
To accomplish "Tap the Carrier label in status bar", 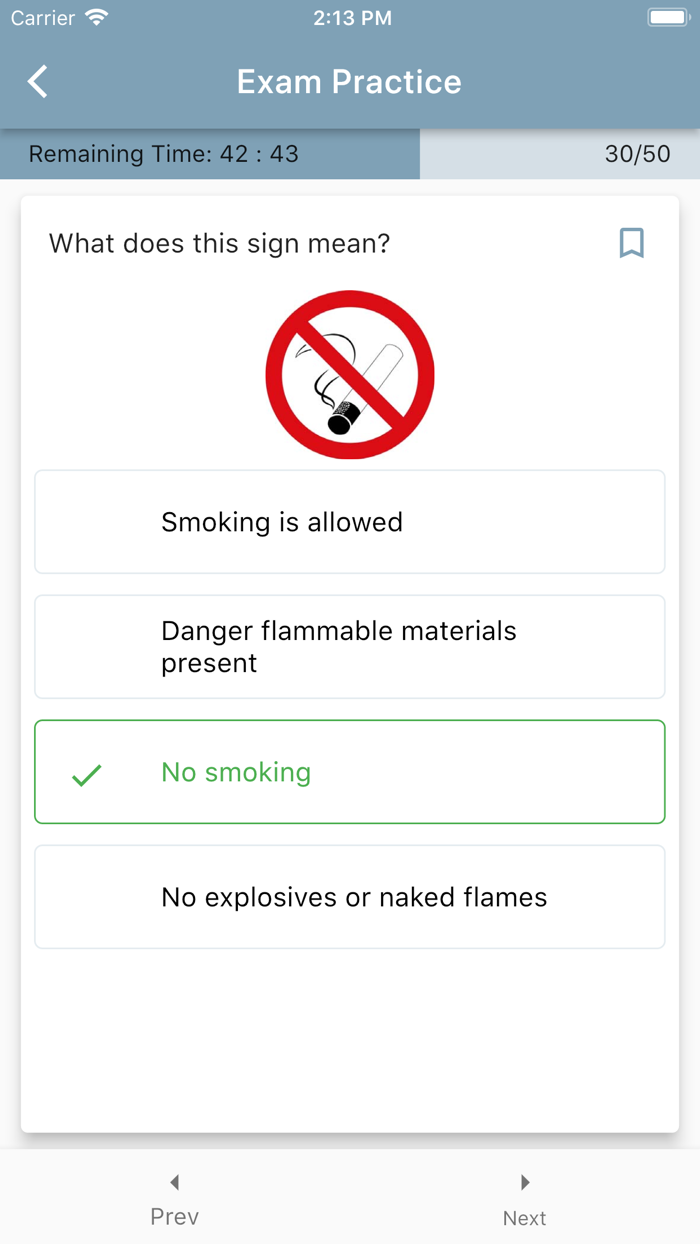I will [43, 18].
